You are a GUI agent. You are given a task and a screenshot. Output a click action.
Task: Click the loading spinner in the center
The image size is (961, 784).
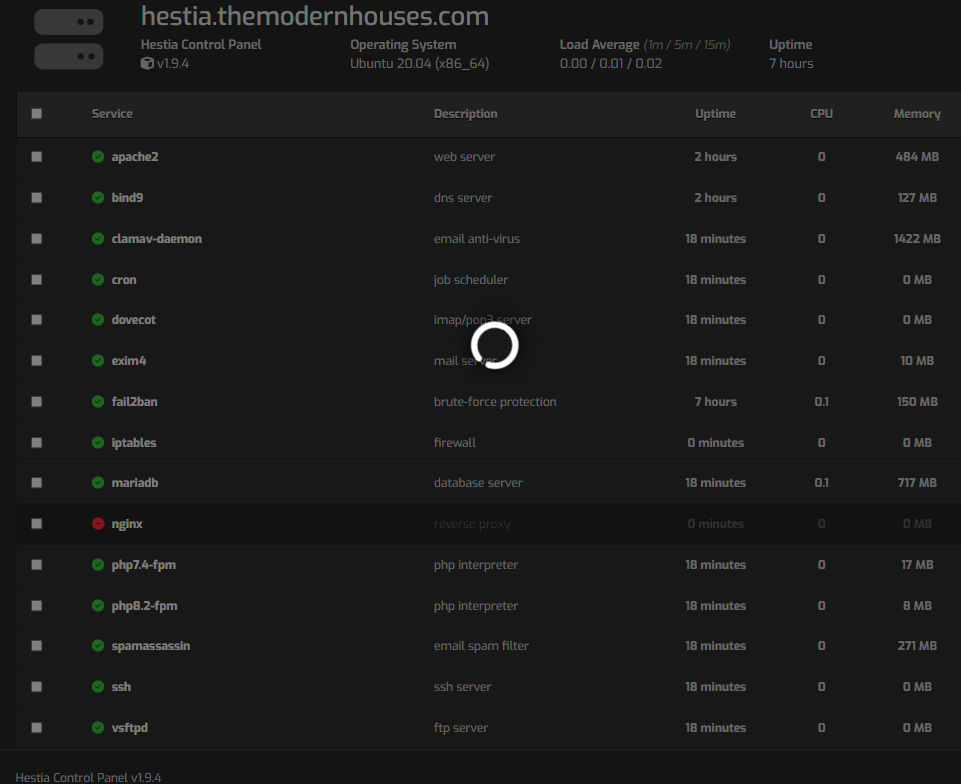click(494, 347)
